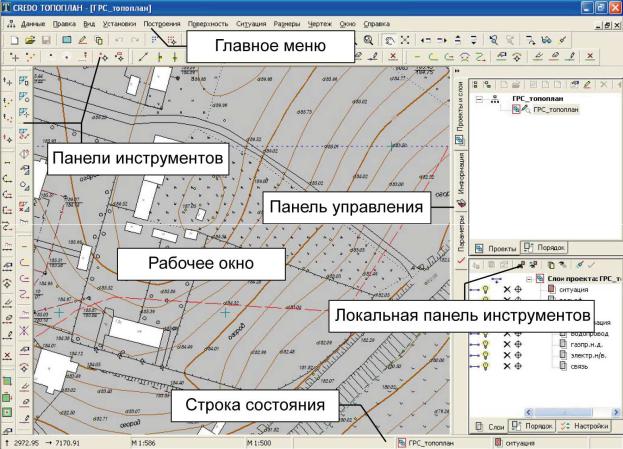Click the layers panel scroll left arrow

pyautogui.click(x=529, y=412)
